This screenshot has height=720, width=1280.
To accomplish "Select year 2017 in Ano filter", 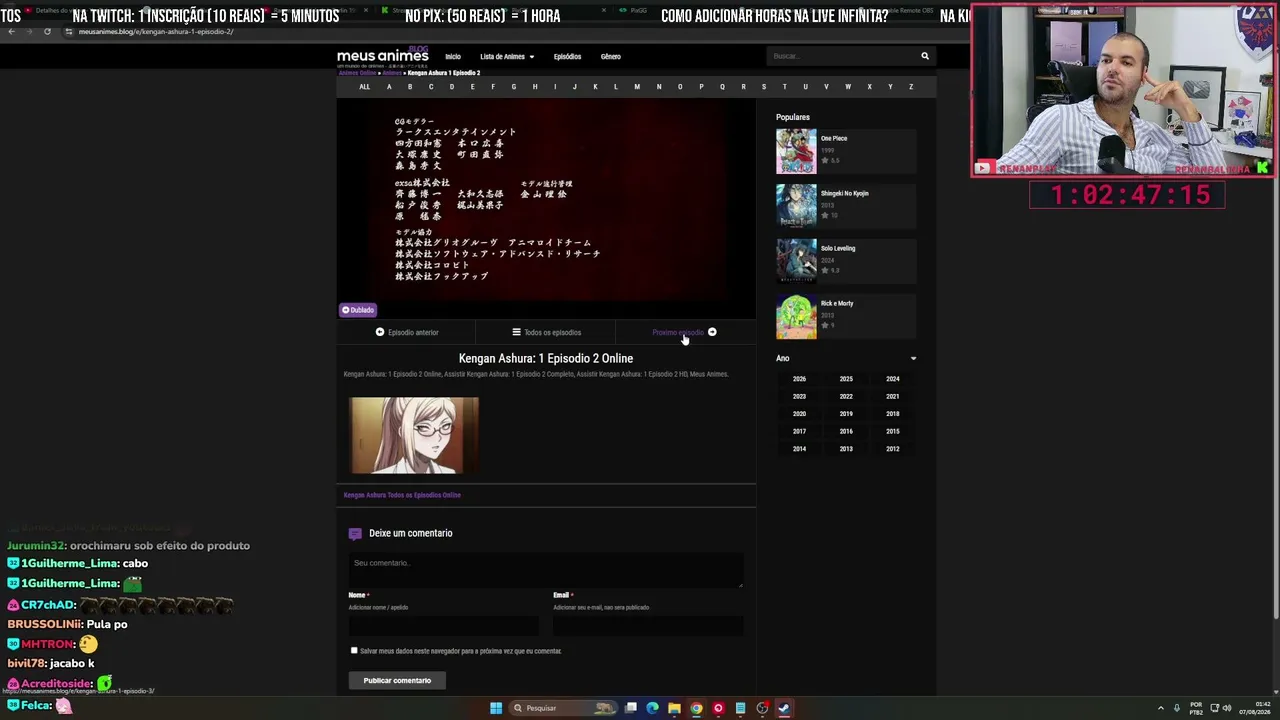I will coord(799,432).
